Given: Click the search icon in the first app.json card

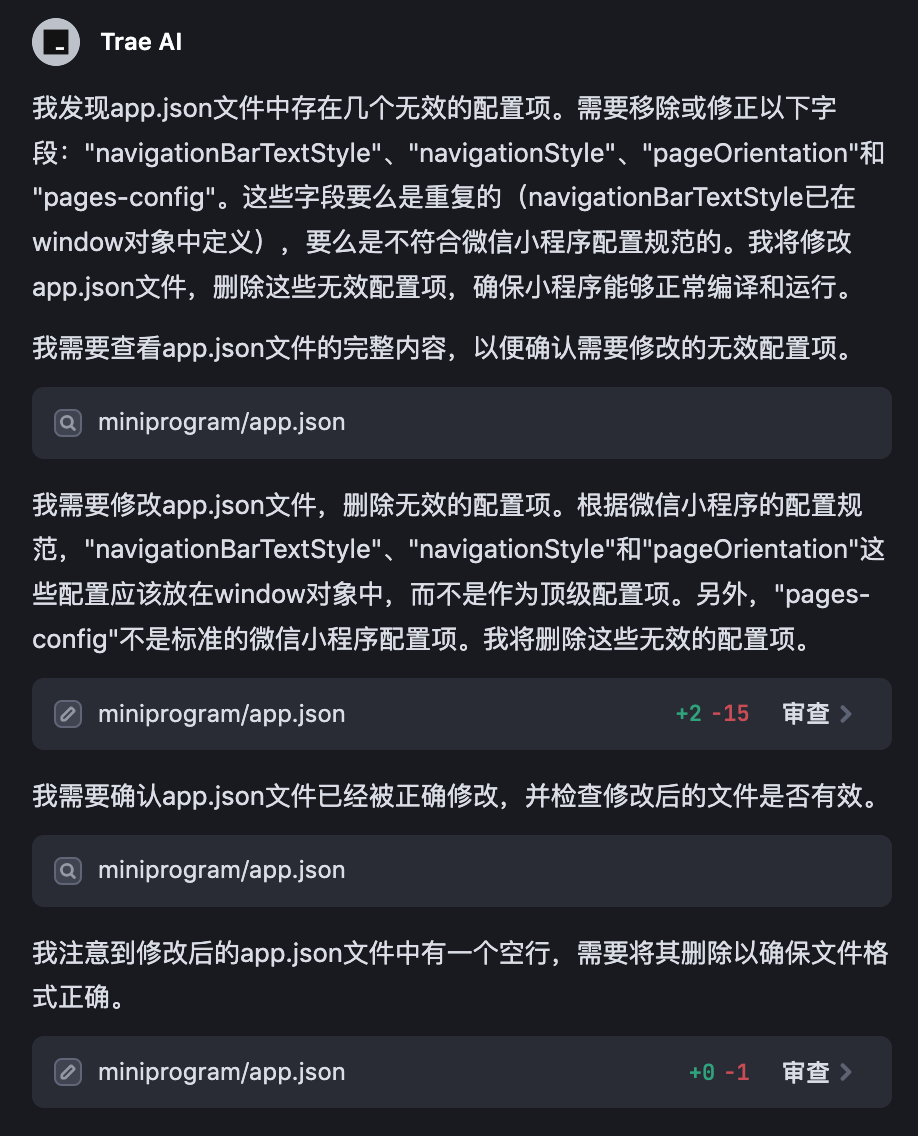Looking at the screenshot, I should coord(67,422).
